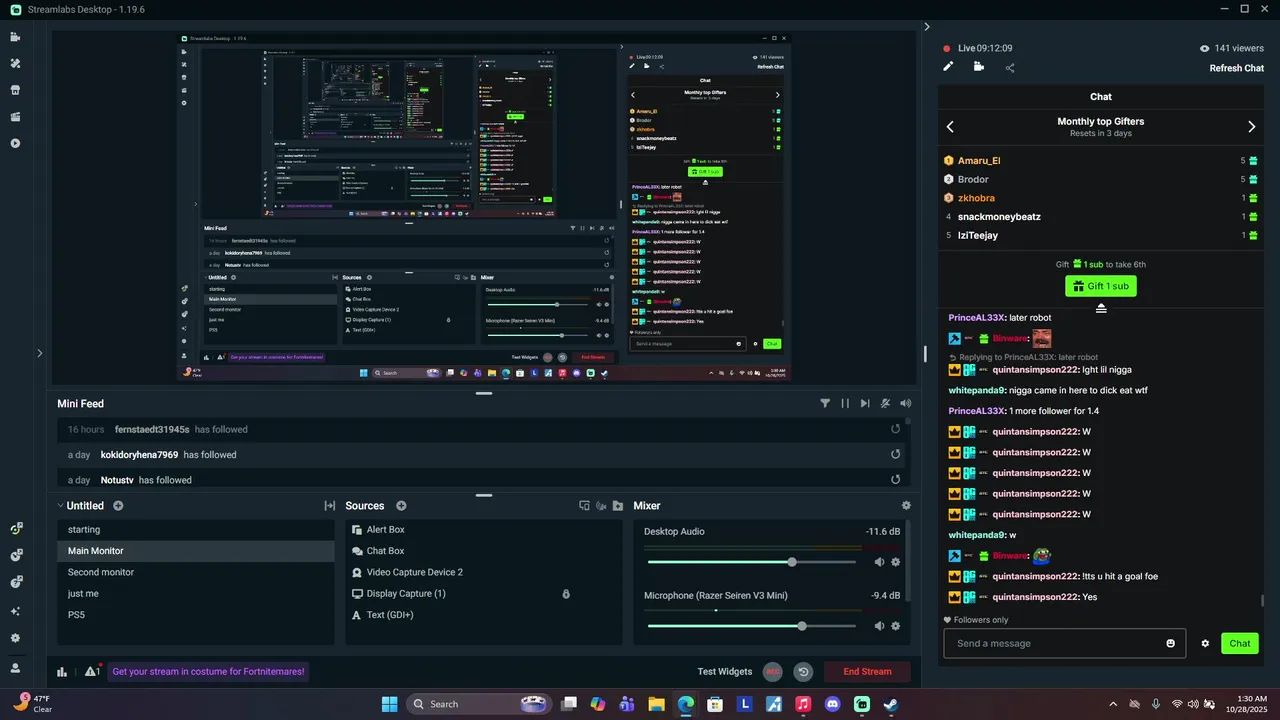Add a new source with the plus icon
Viewport: 1280px width, 720px height.
pyautogui.click(x=401, y=506)
